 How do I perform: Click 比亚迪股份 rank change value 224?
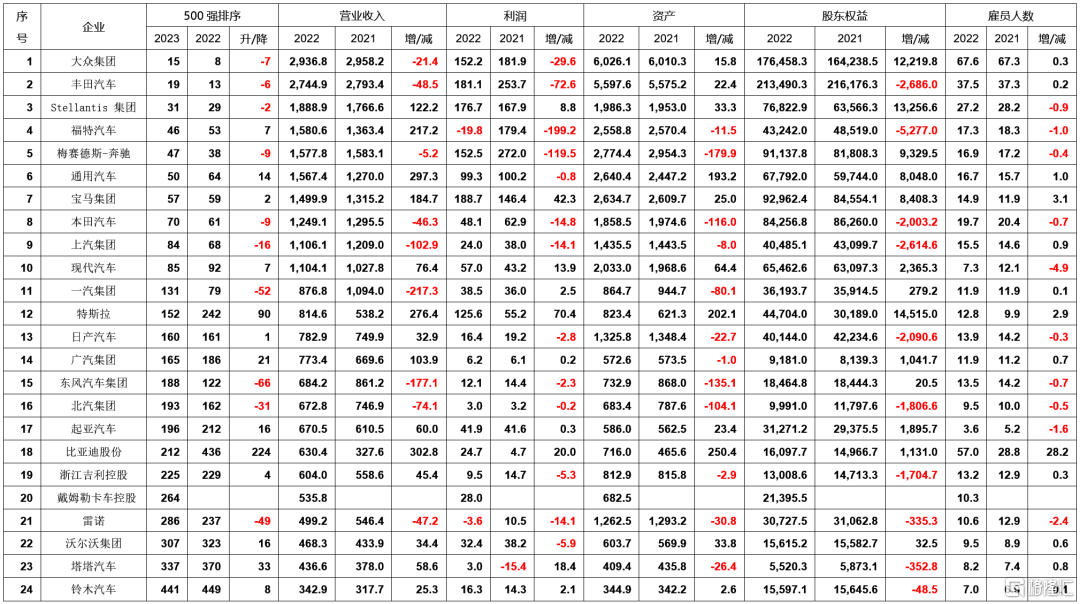click(x=261, y=452)
